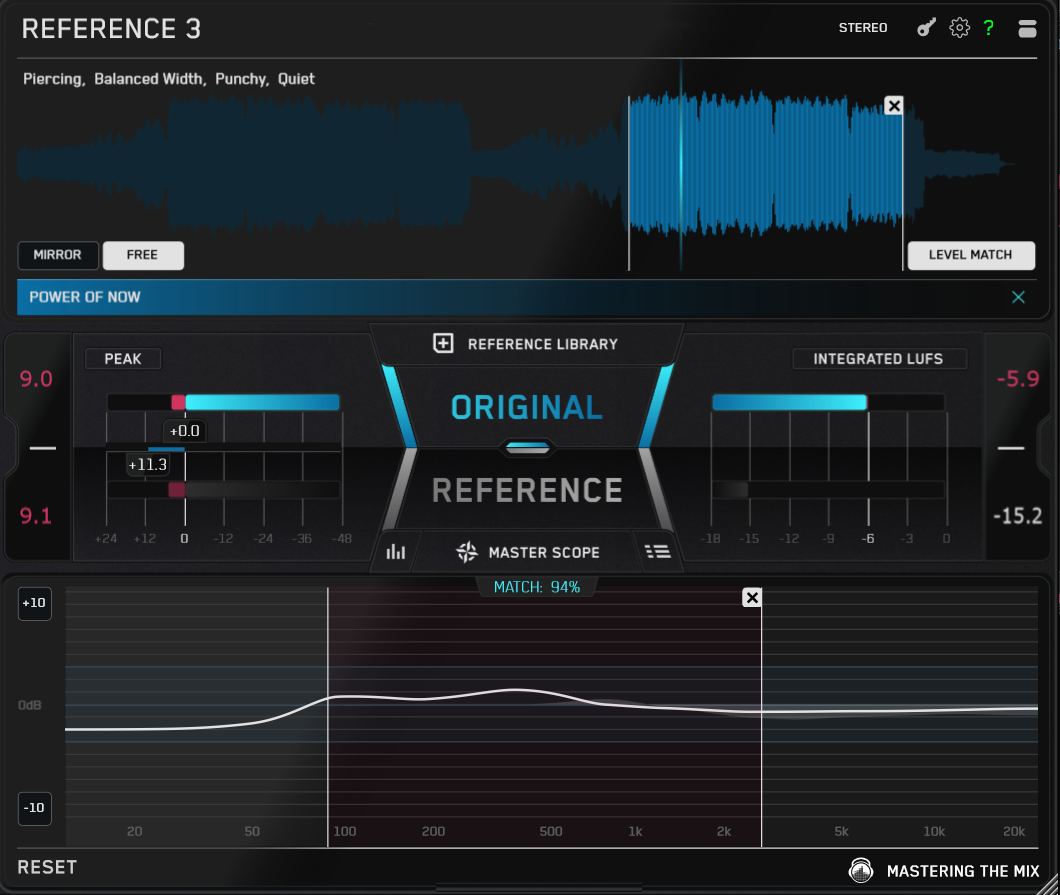Screen dimensions: 1060x895
Task: Click the original peak value 9.0
Action: (x=36, y=379)
